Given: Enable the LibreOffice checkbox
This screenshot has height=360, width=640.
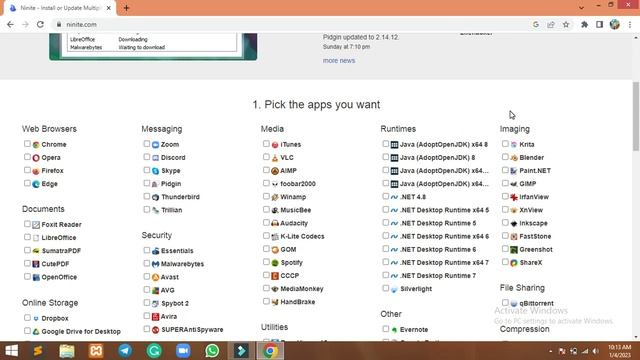Looking at the screenshot, I should click(x=27, y=237).
